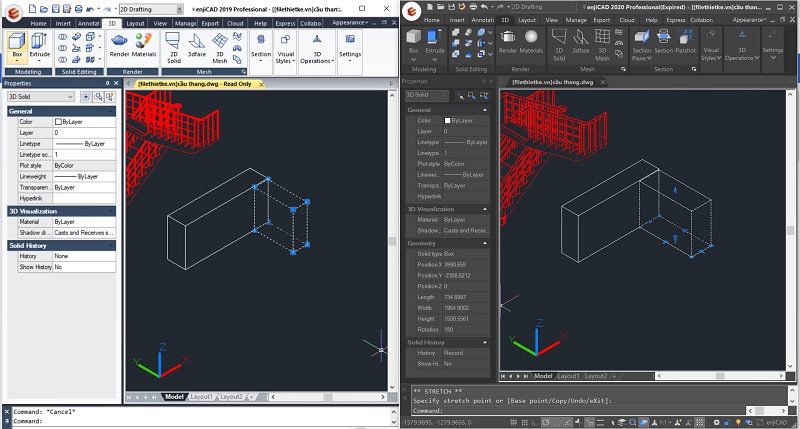Open the View tab in enjiCAD 2020
Viewport: 800px width, 429px height.
[552, 20]
